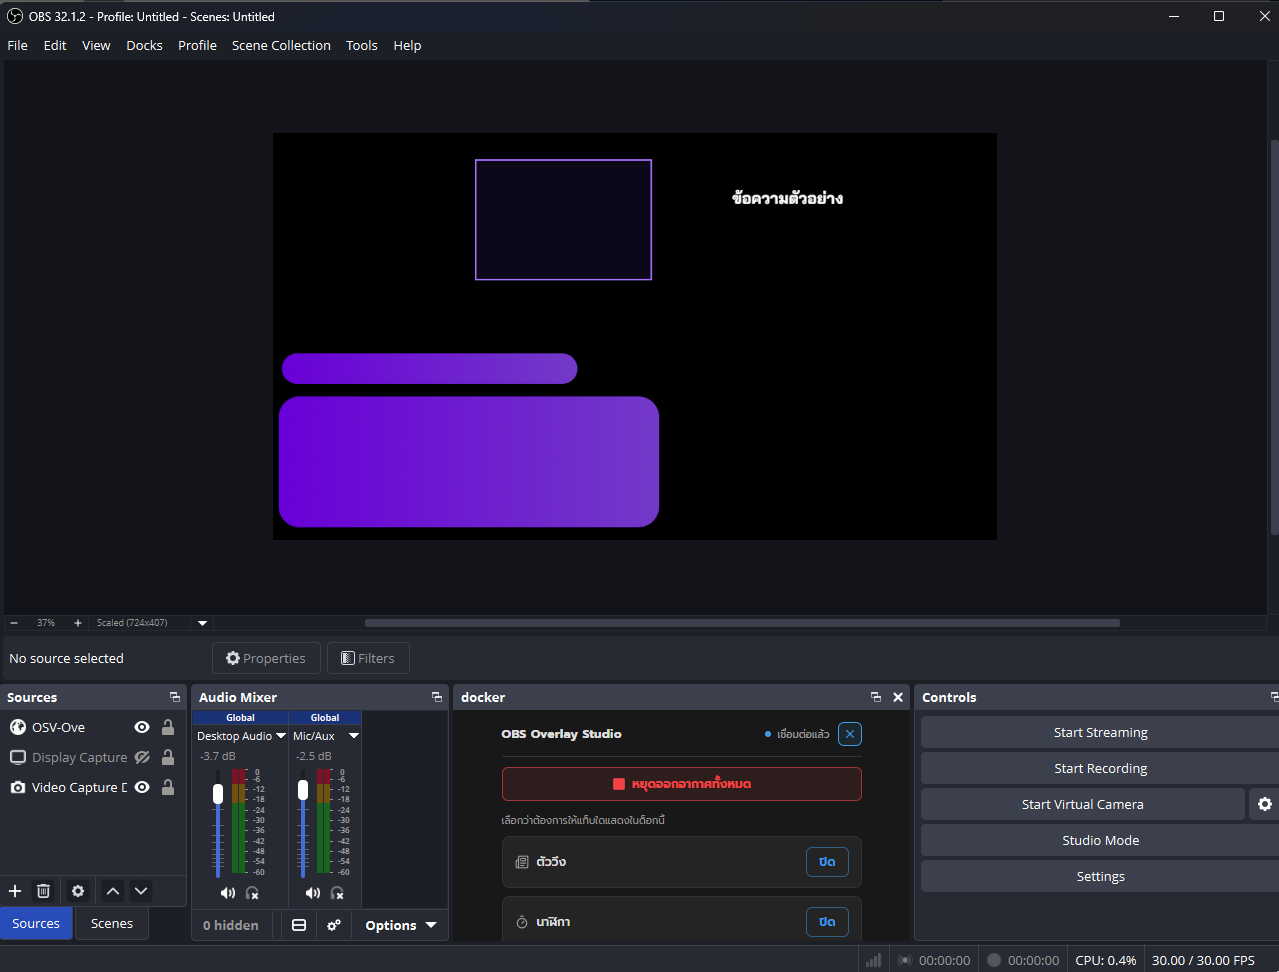
Task: Zoom in preview with the plus icon
Action: pos(78,622)
